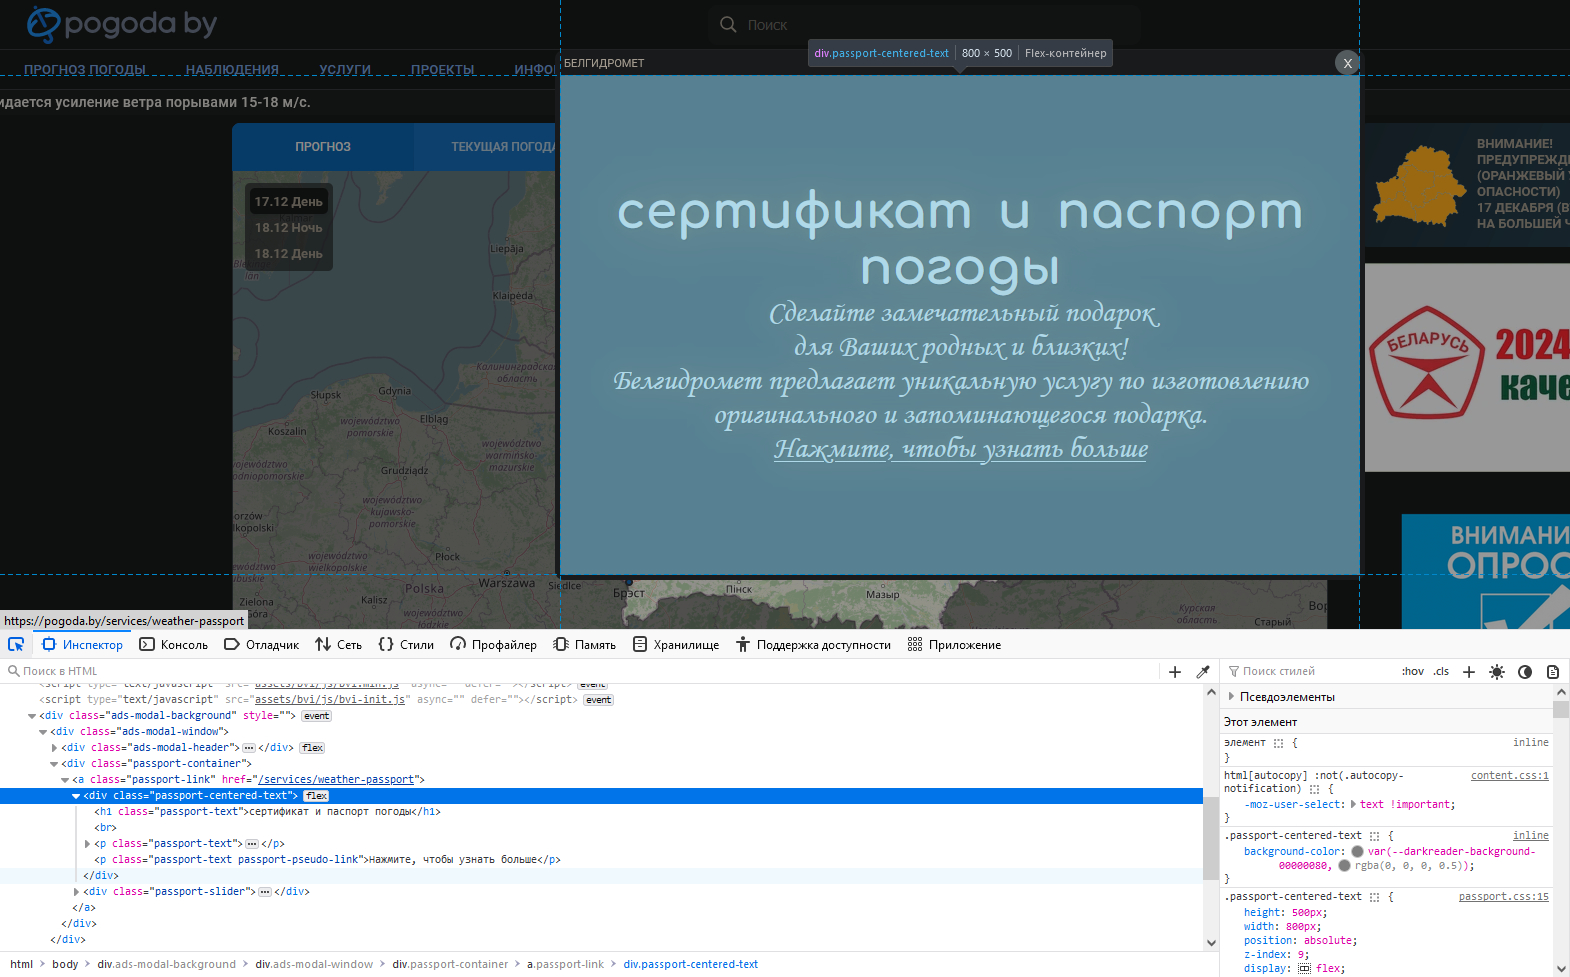Follow the /services/weather-passport href link

pos(337,780)
